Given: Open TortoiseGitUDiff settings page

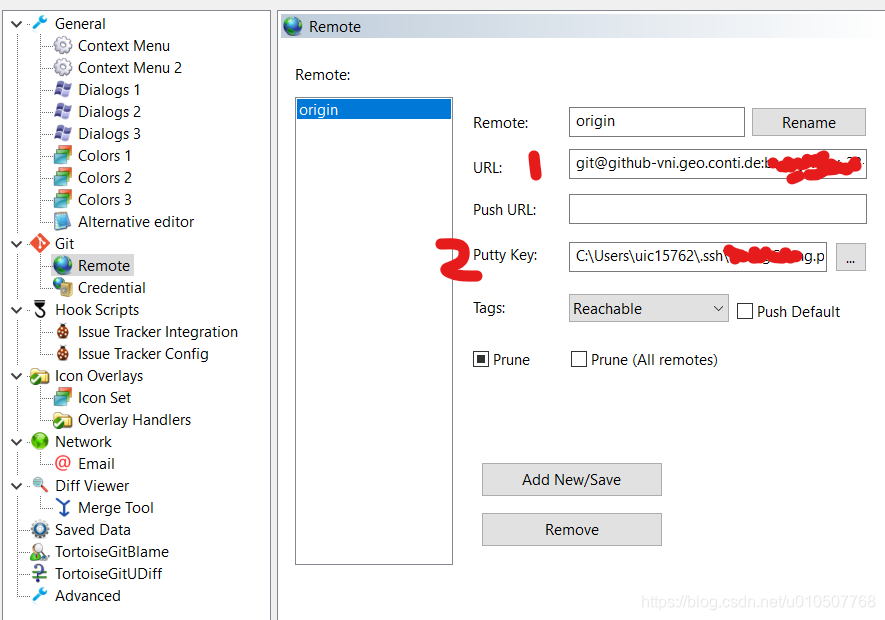Looking at the screenshot, I should point(108,574).
